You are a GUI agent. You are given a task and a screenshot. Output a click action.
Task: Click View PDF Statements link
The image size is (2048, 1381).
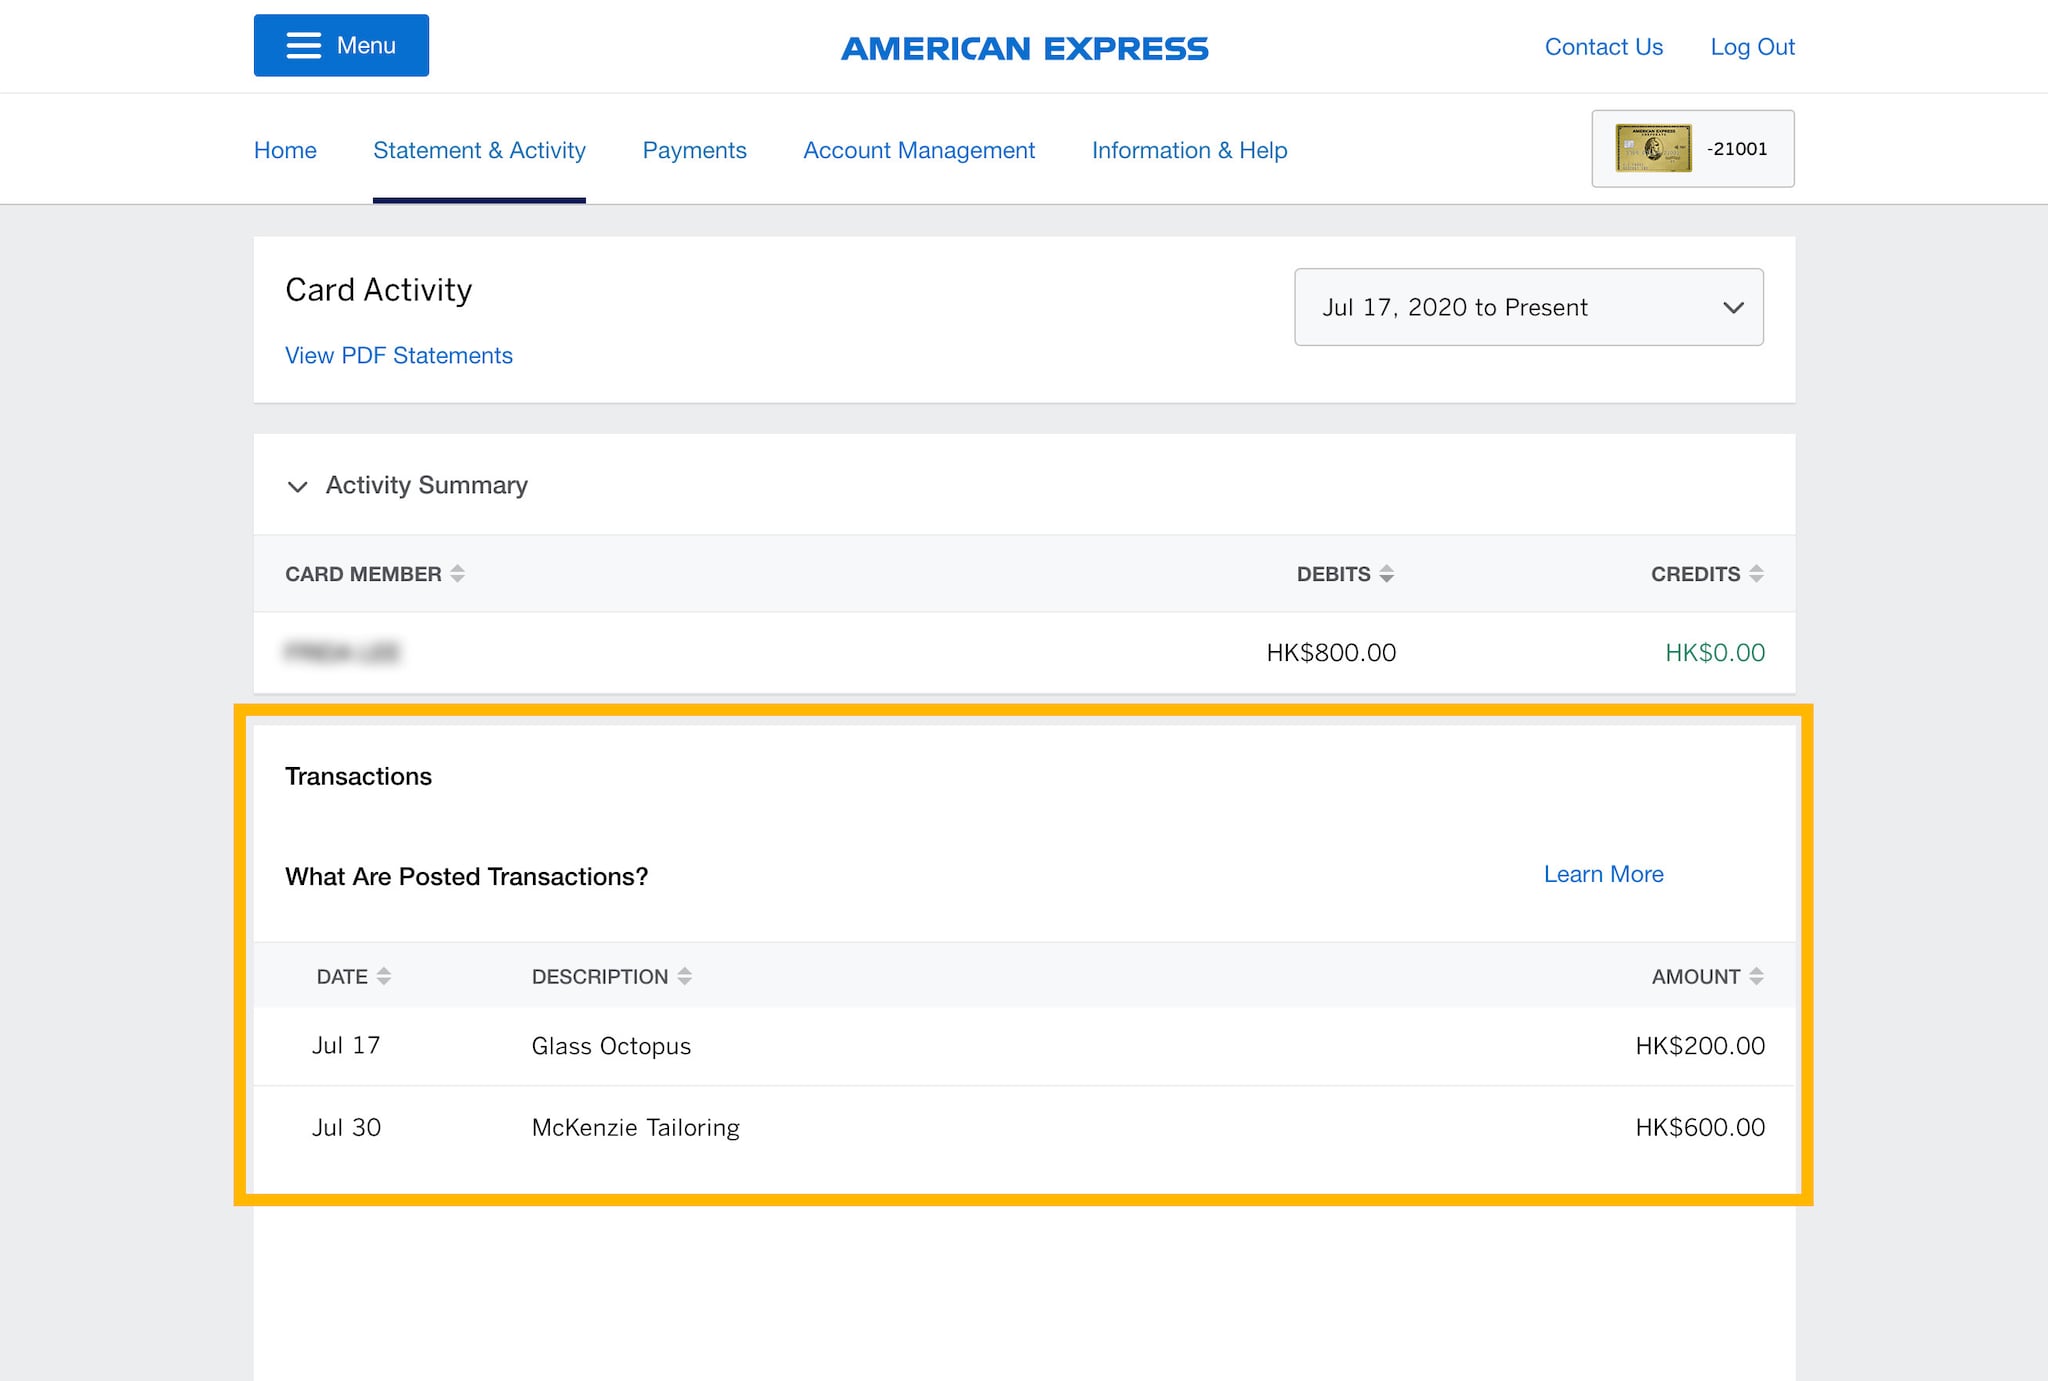(x=398, y=356)
